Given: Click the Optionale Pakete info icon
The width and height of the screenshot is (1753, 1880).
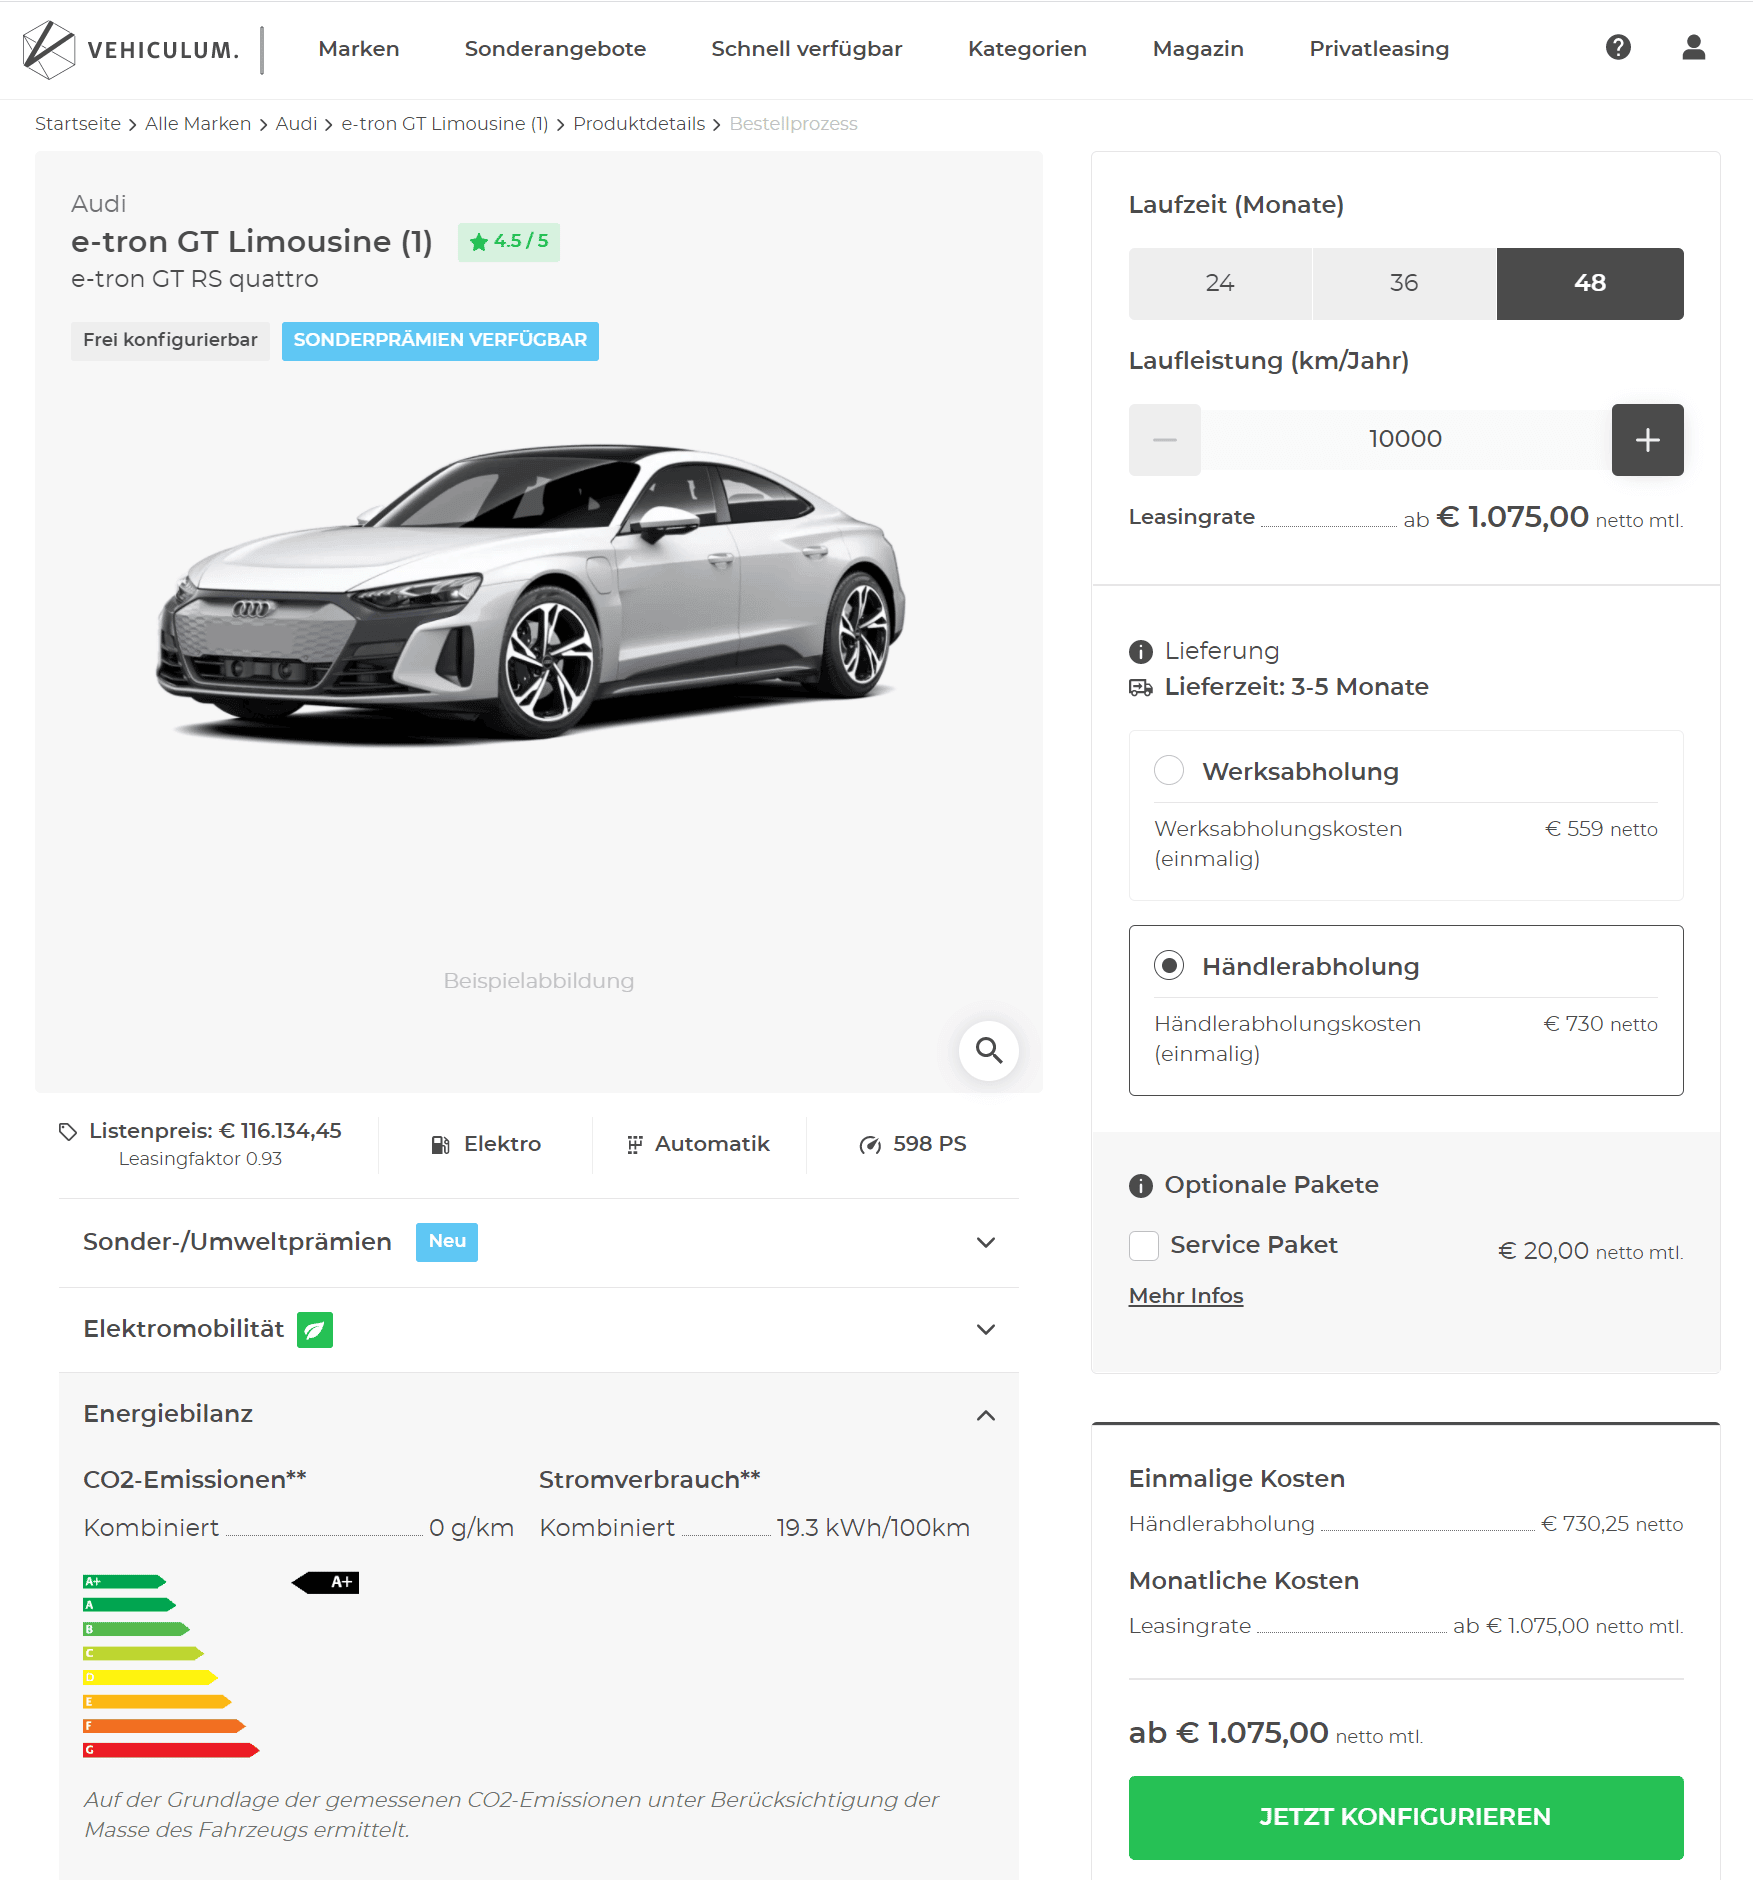Looking at the screenshot, I should click(x=1141, y=1186).
